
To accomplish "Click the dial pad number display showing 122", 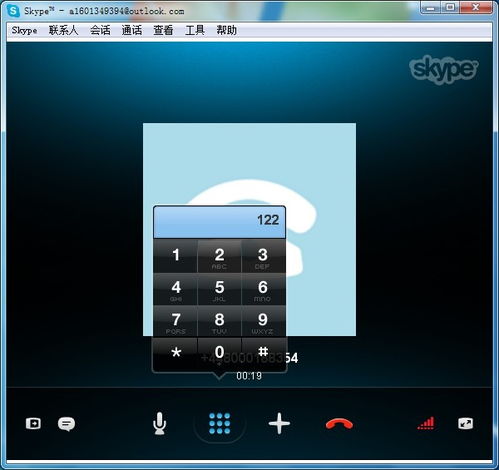I will [219, 222].
